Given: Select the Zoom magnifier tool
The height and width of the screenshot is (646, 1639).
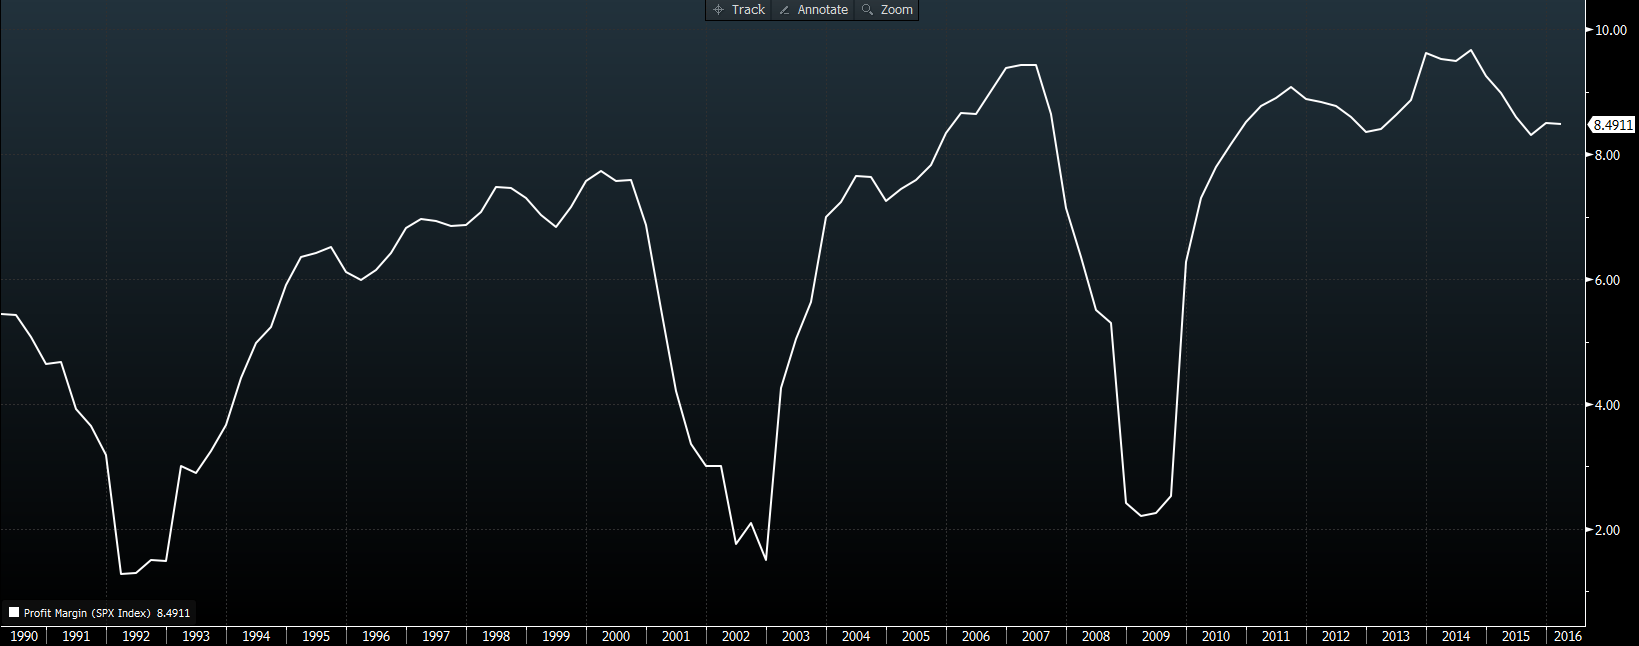Looking at the screenshot, I should [887, 10].
